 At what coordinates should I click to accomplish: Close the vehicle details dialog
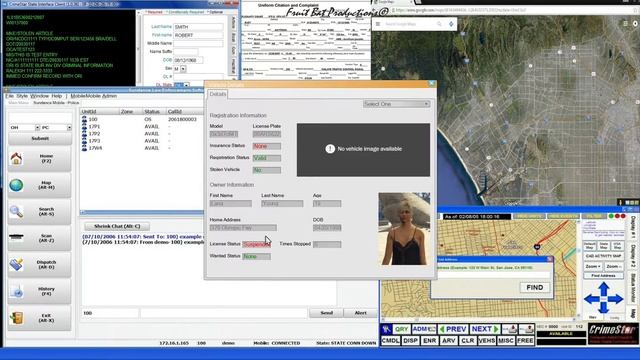[431, 84]
